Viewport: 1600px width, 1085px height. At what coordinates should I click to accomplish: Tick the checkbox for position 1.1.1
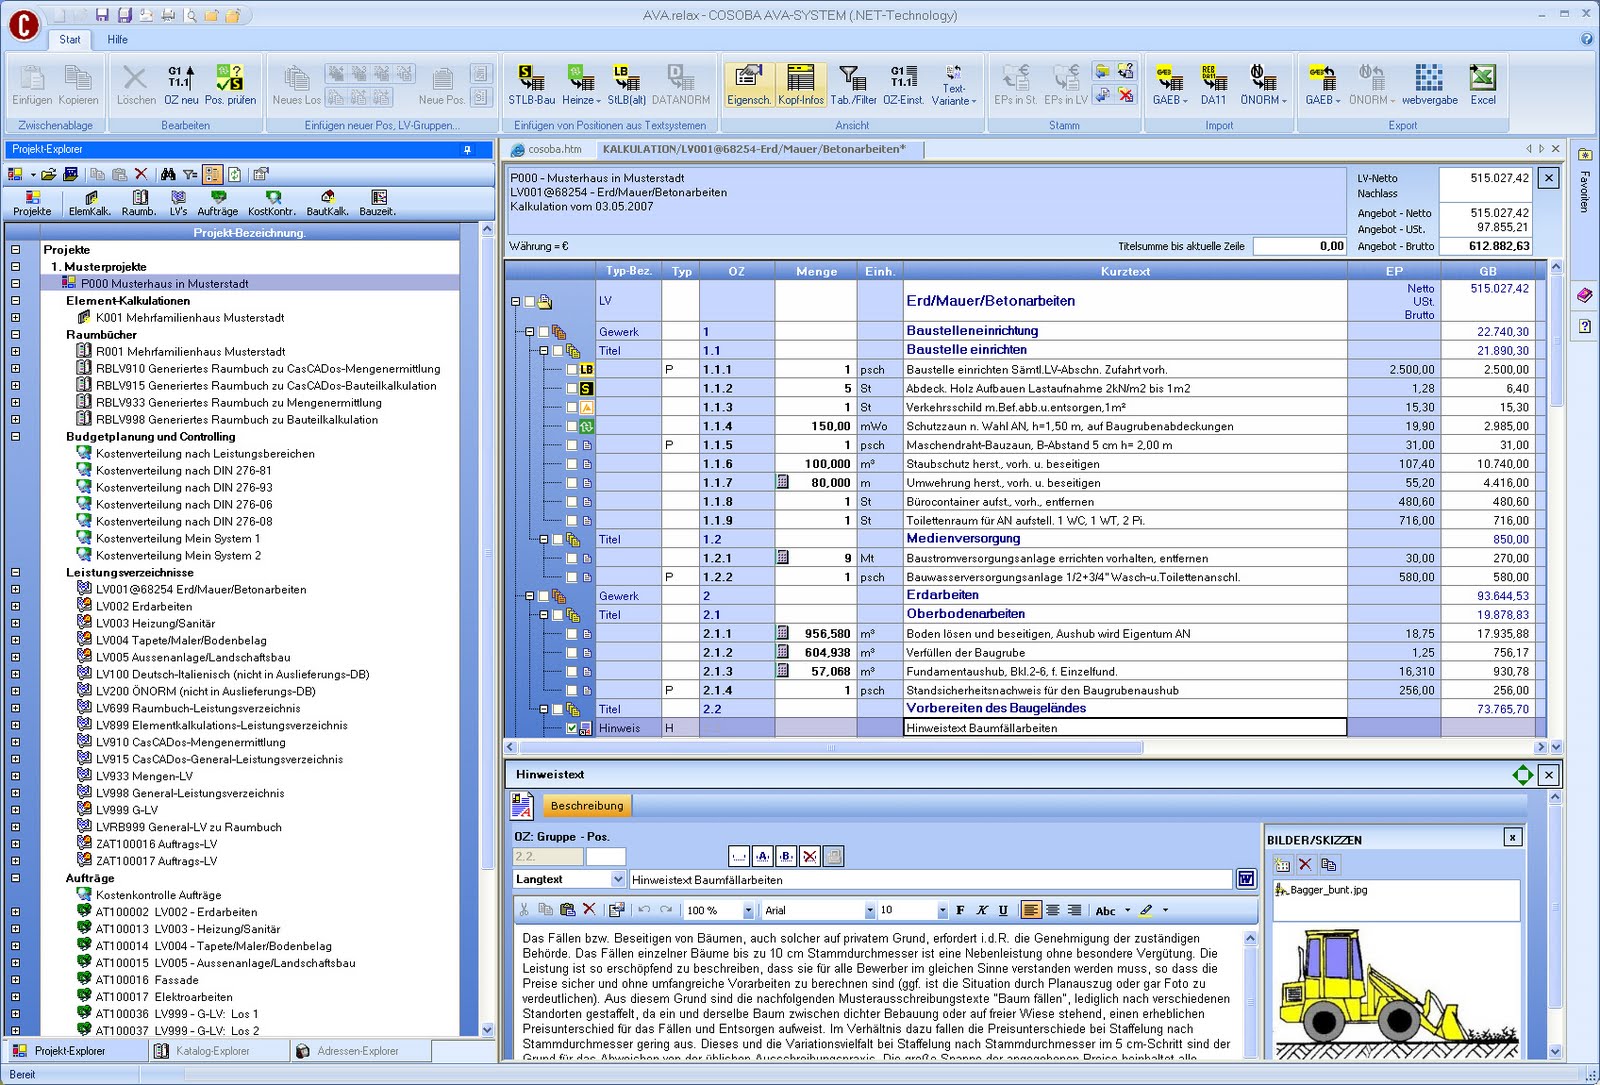572,370
